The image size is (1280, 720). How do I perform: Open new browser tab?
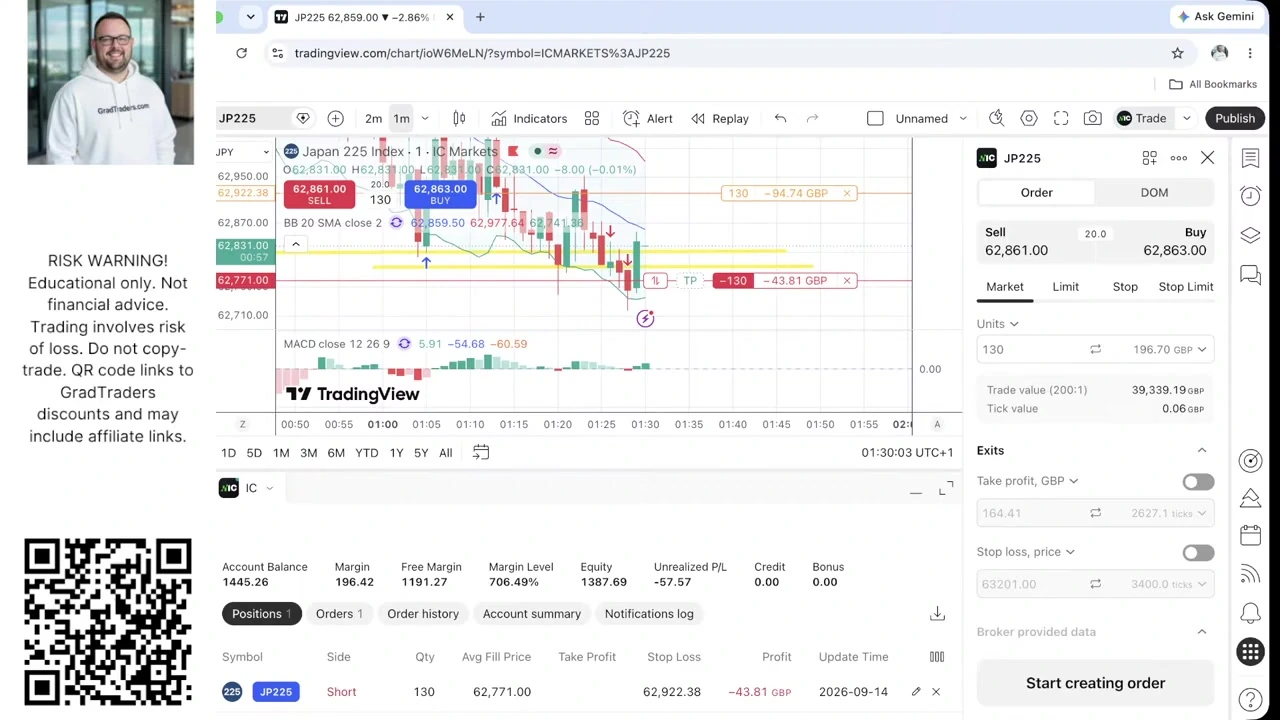pos(480,17)
